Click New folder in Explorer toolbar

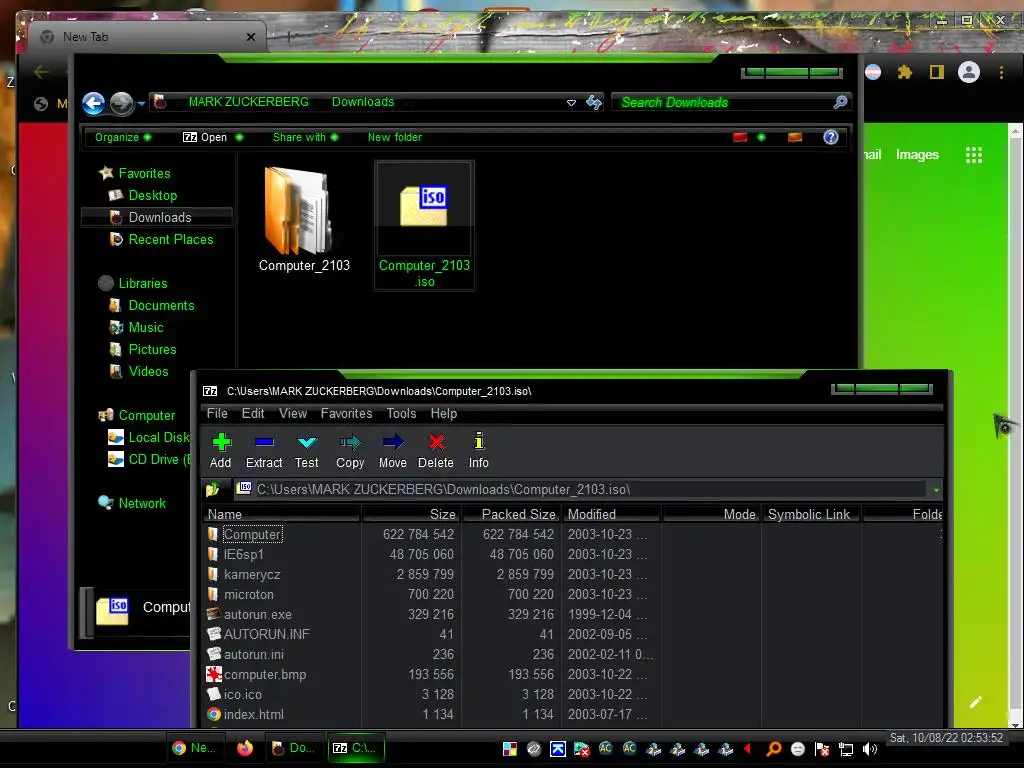point(394,137)
